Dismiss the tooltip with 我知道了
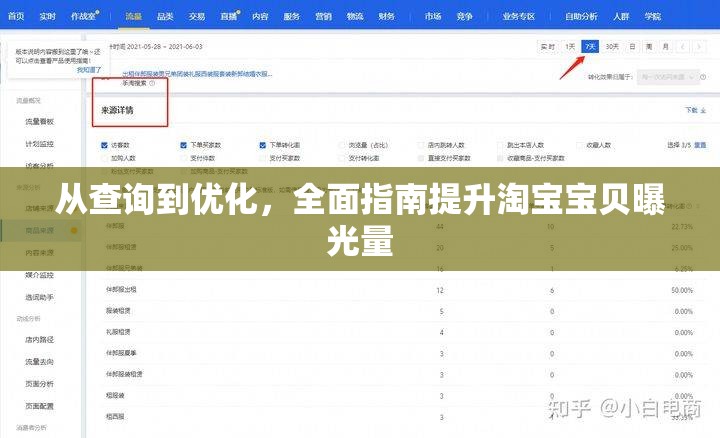The image size is (720, 438). point(89,70)
